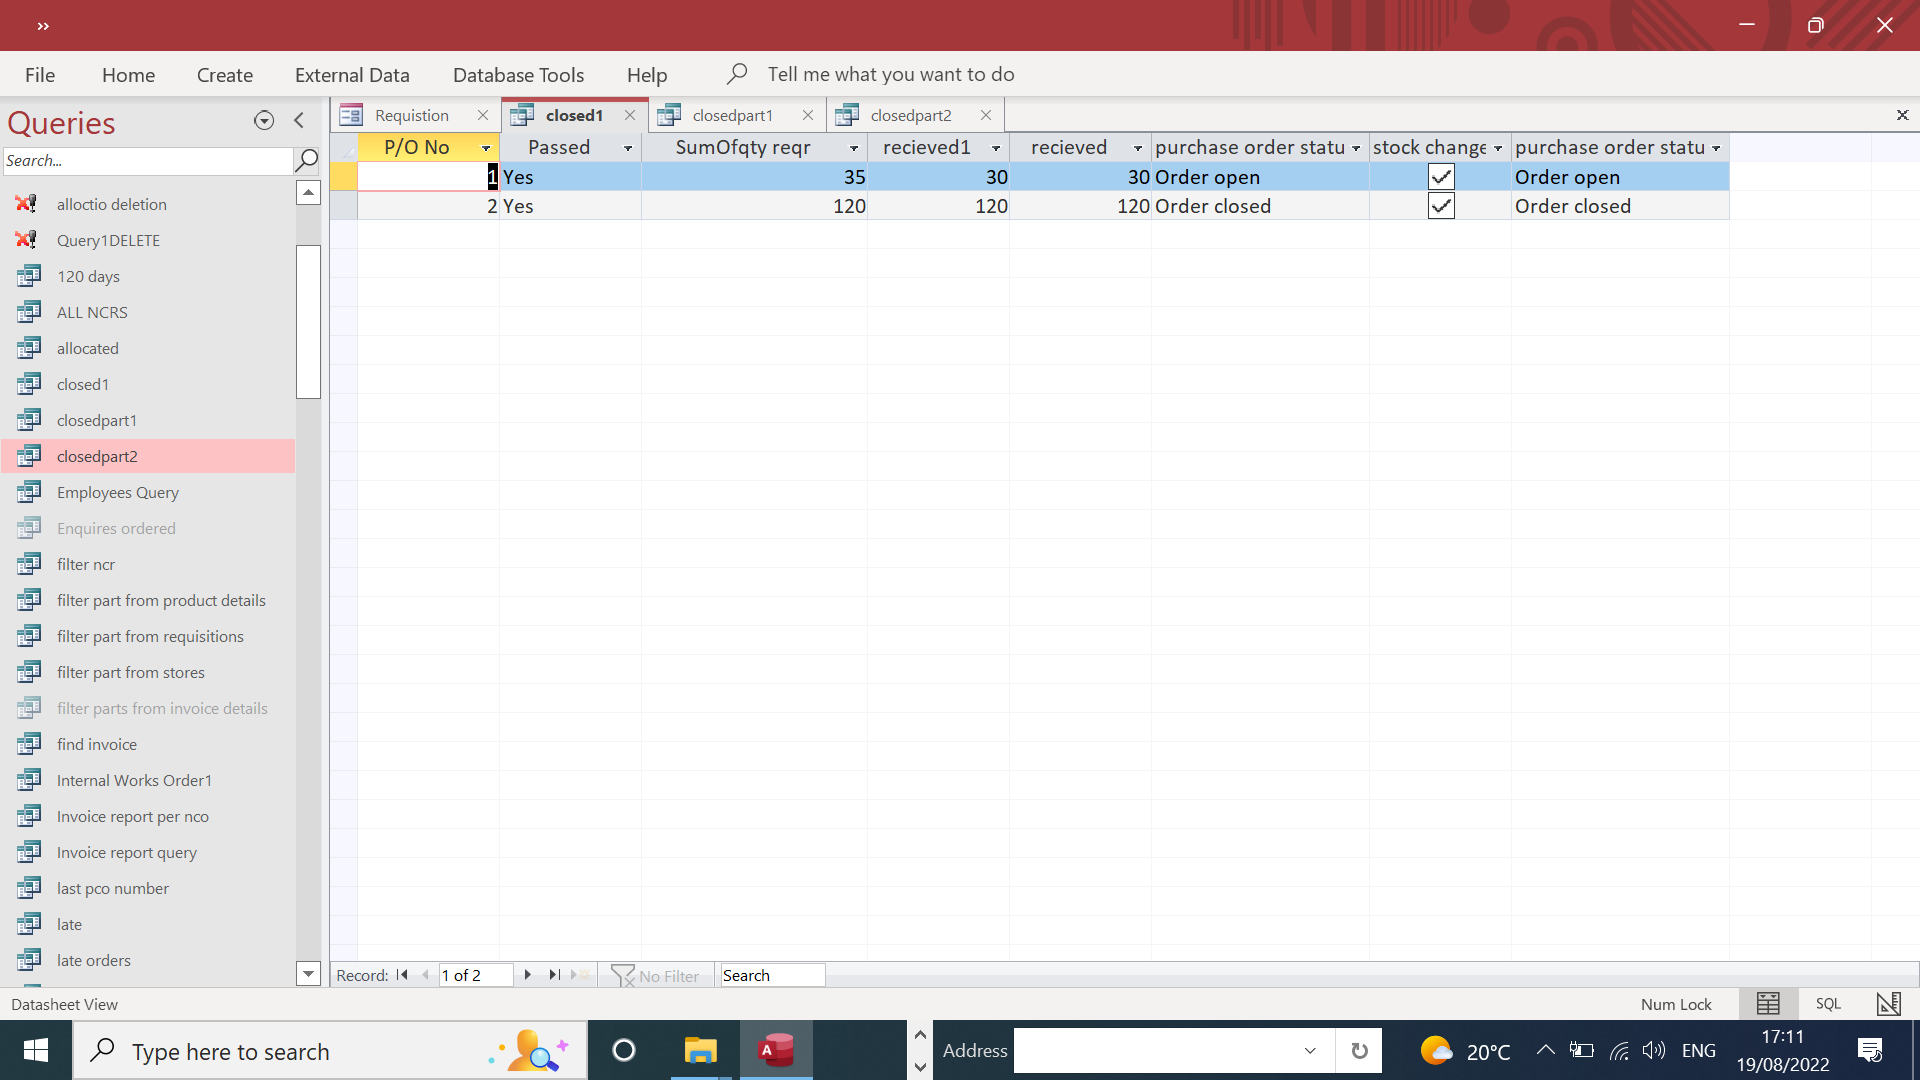Image resolution: width=1920 pixels, height=1080 pixels.
Task: Switch to the closedpart2 tab
Action: pyautogui.click(x=911, y=115)
